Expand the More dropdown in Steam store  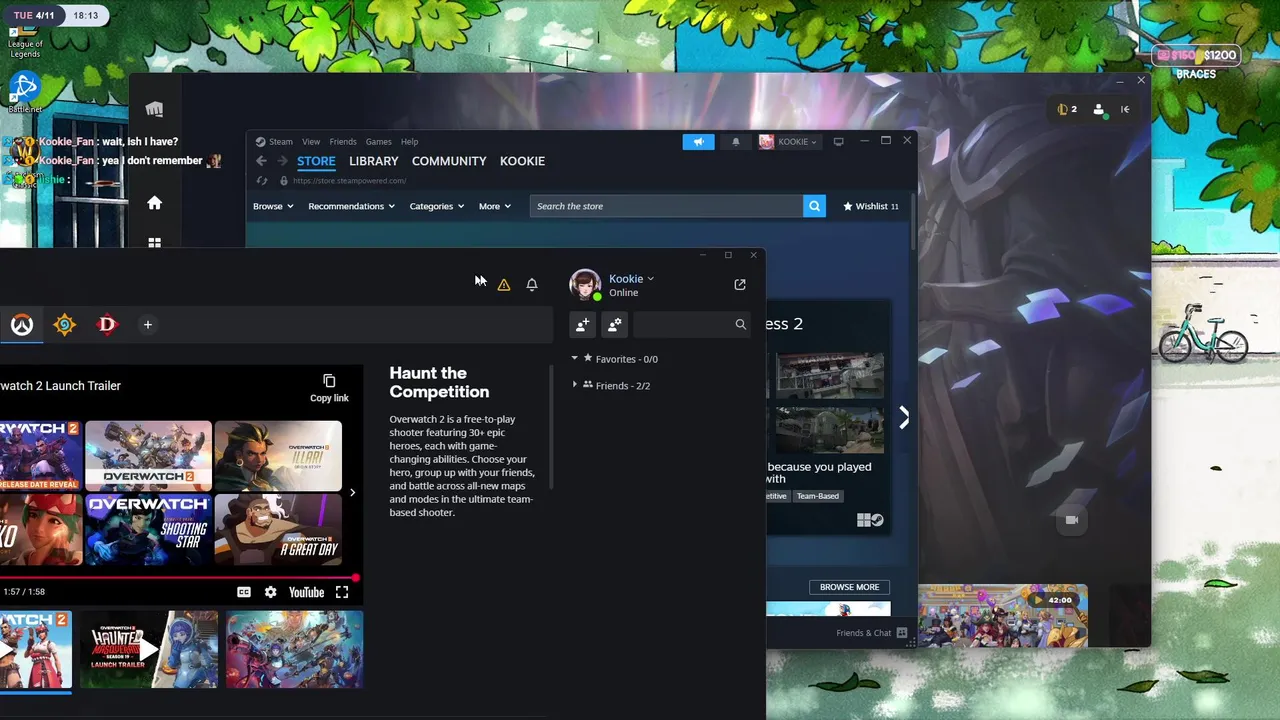pyautogui.click(x=494, y=206)
